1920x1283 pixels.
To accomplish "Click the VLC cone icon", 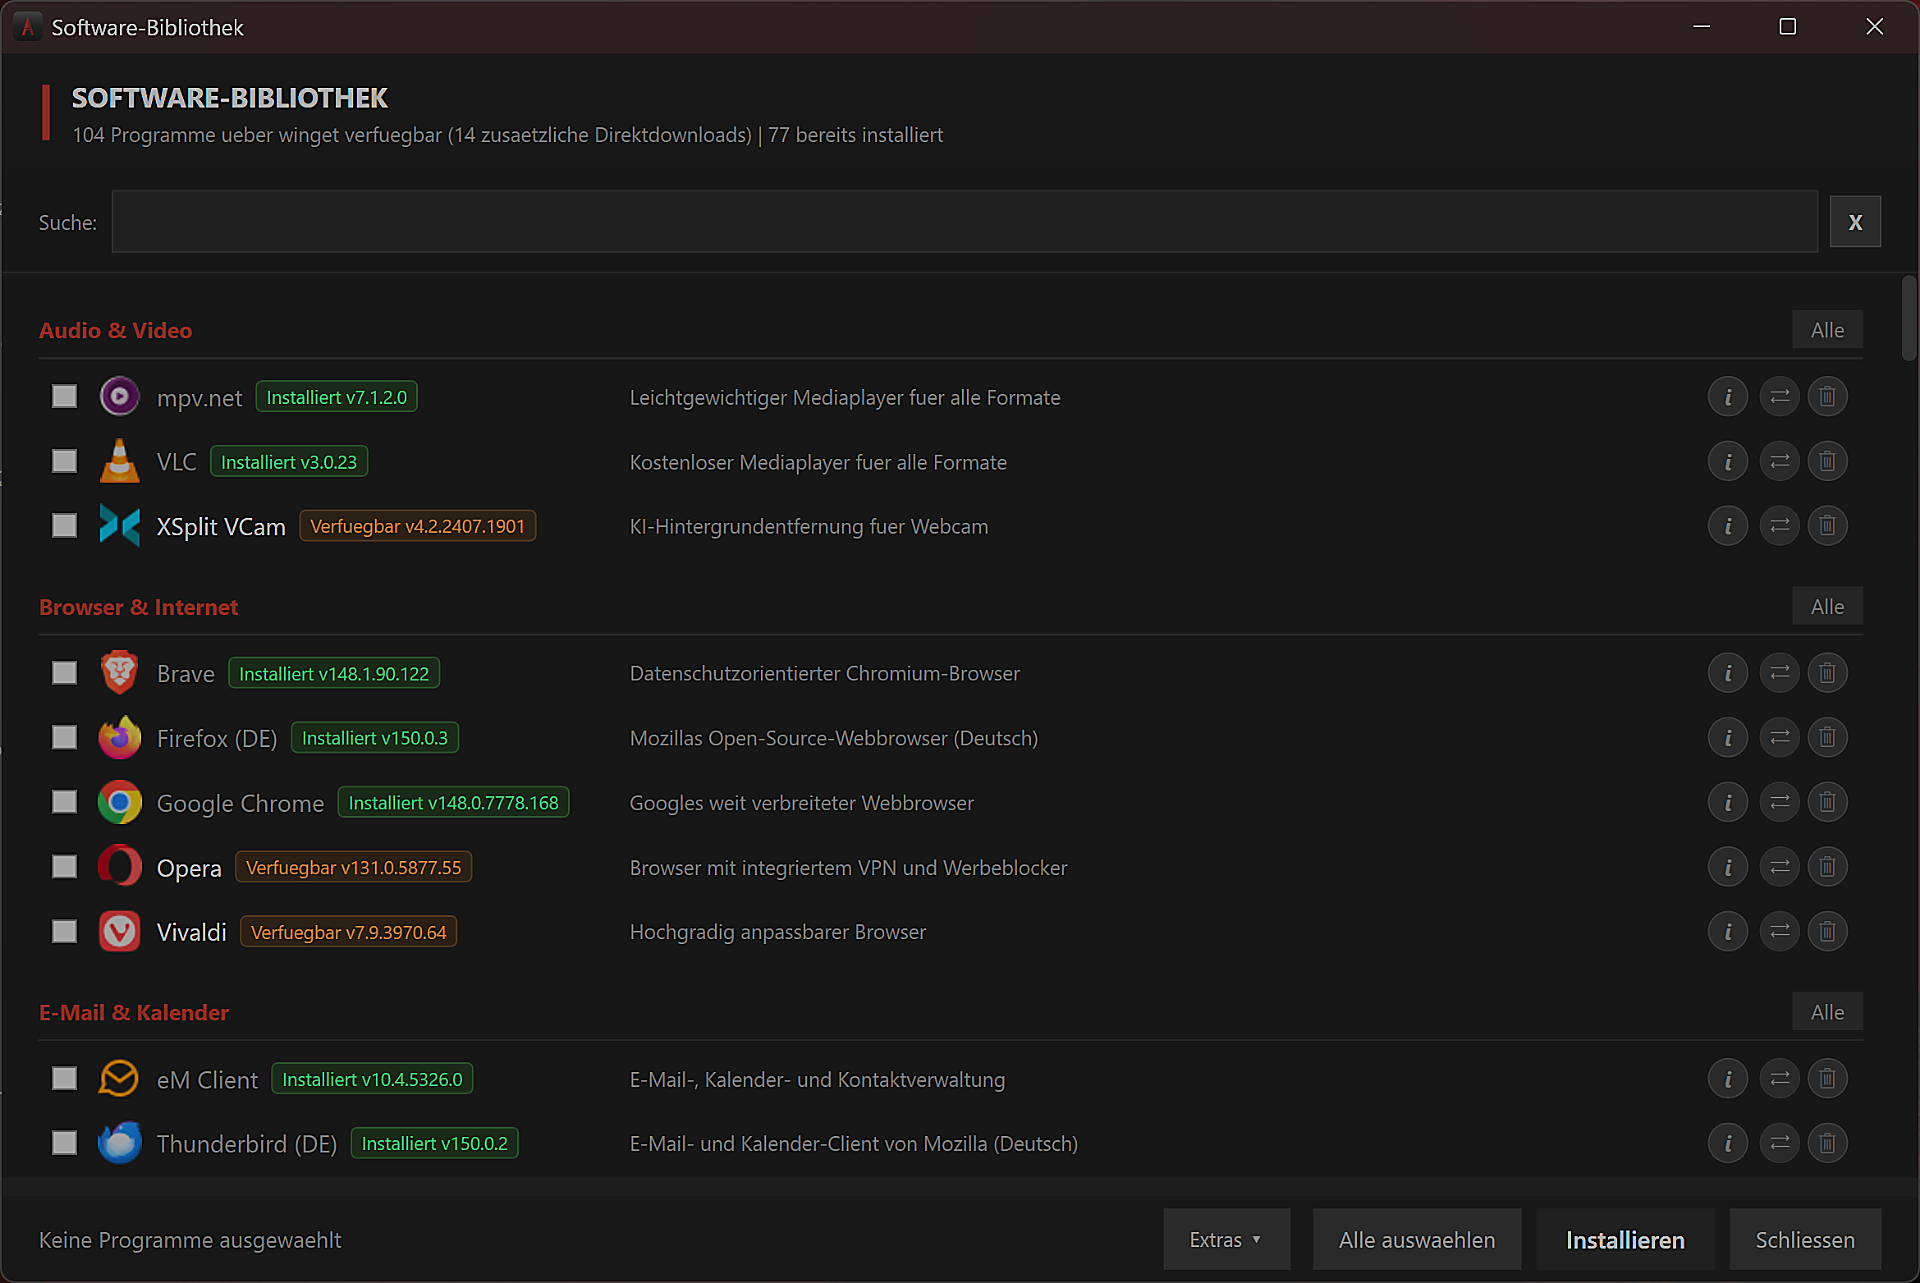I will 119,461.
